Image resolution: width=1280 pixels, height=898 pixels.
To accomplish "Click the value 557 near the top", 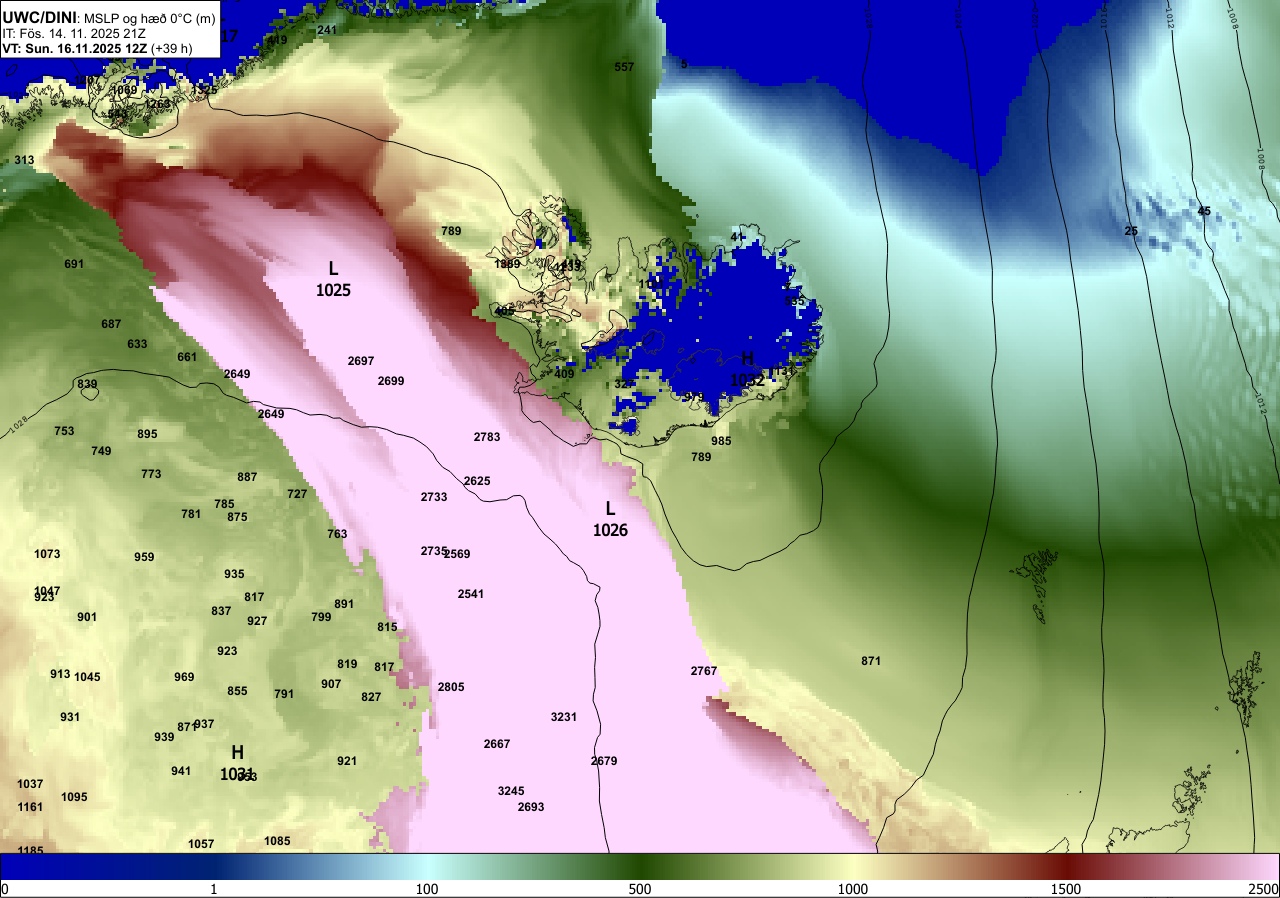I will (x=624, y=67).
